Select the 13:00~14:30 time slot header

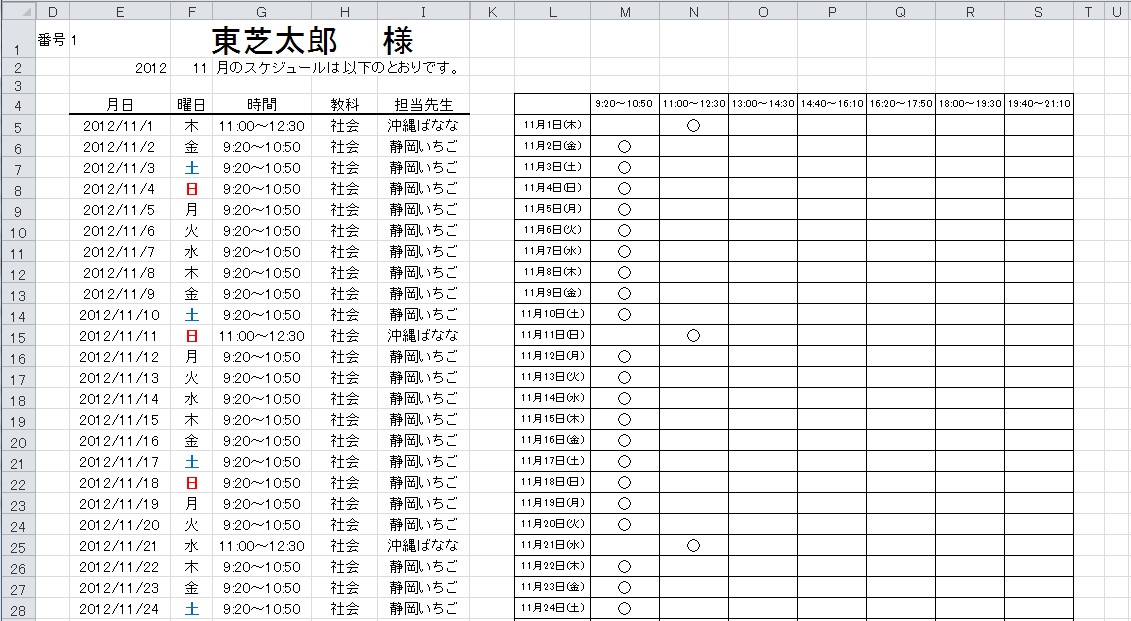pyautogui.click(x=763, y=104)
